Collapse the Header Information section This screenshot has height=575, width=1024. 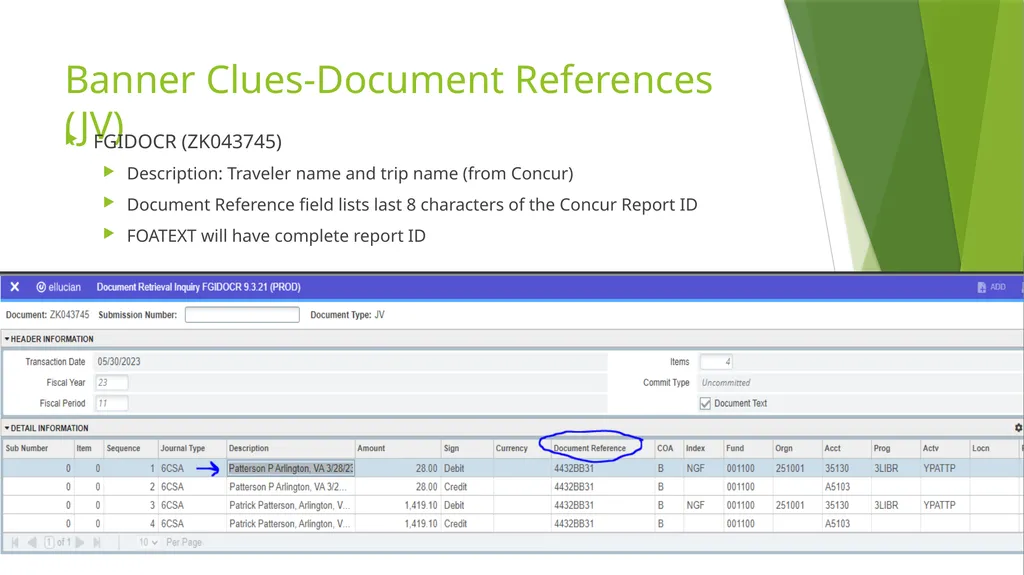coord(50,339)
